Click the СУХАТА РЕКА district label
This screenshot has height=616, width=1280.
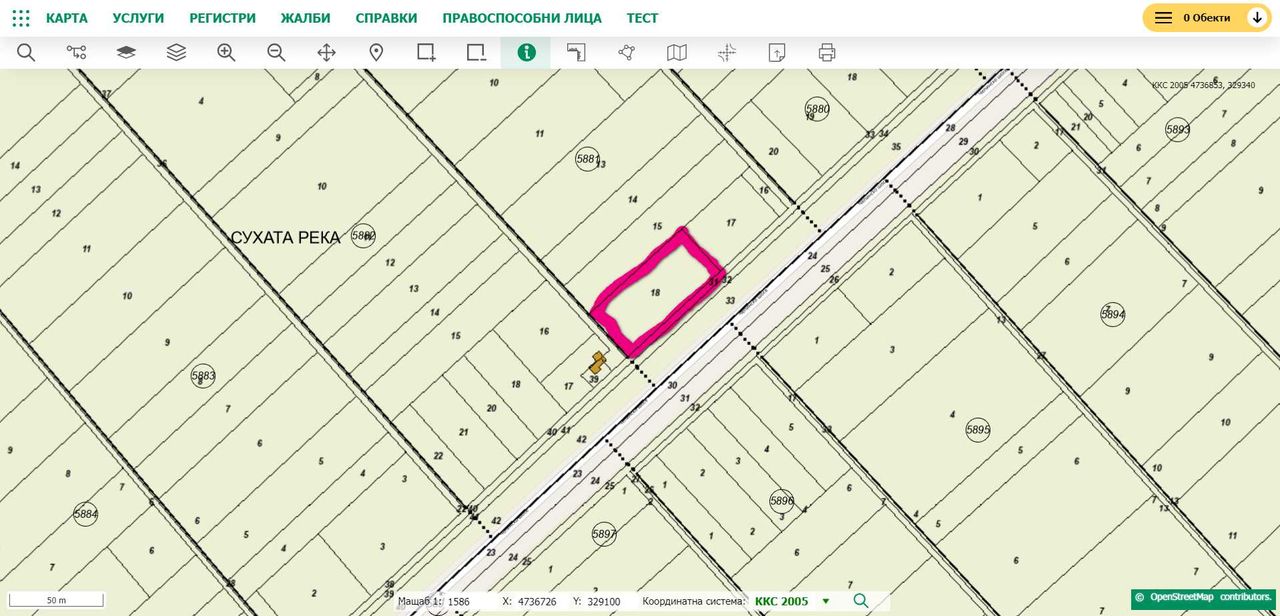[286, 238]
